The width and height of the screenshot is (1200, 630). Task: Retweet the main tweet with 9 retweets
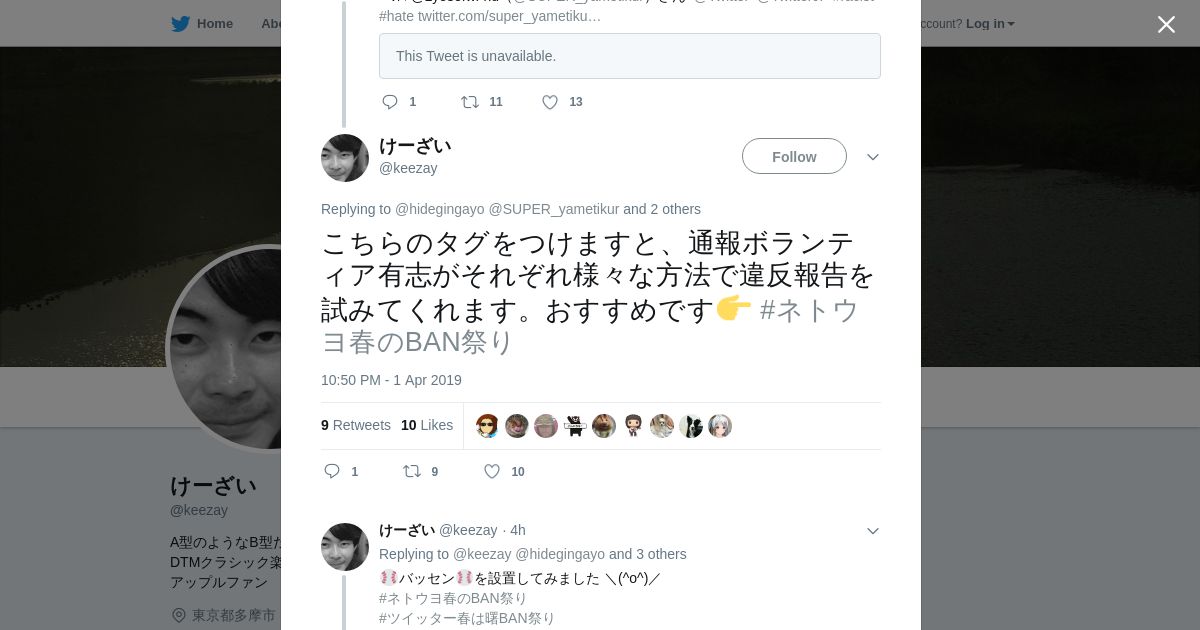click(x=411, y=471)
